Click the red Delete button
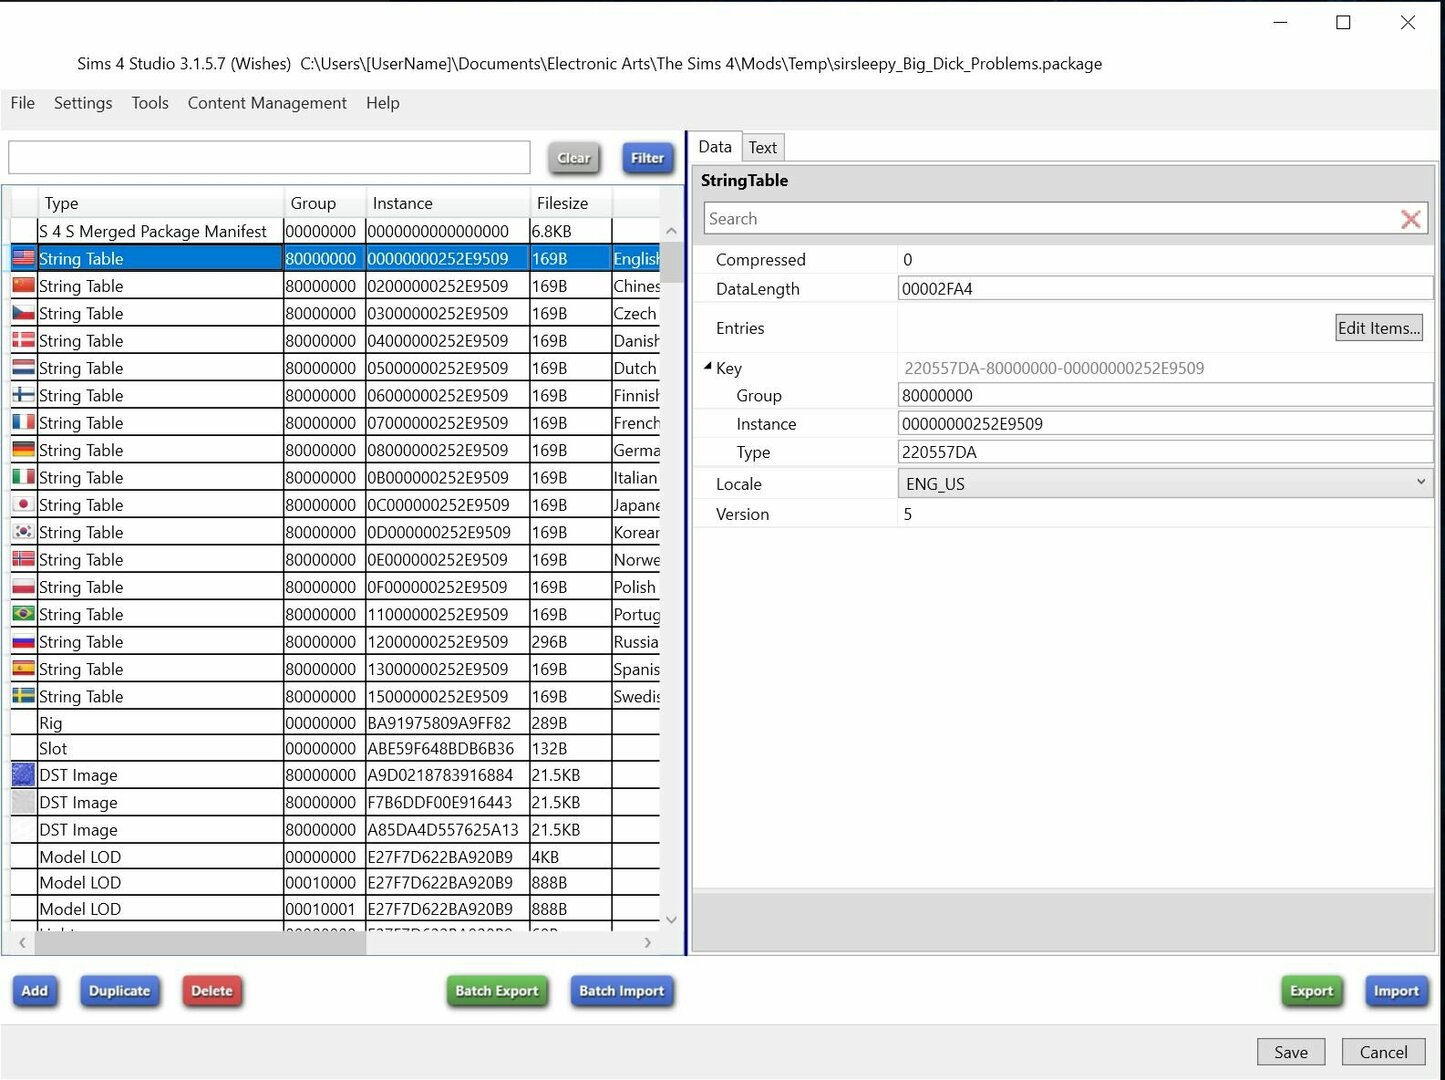1445x1080 pixels. click(212, 991)
